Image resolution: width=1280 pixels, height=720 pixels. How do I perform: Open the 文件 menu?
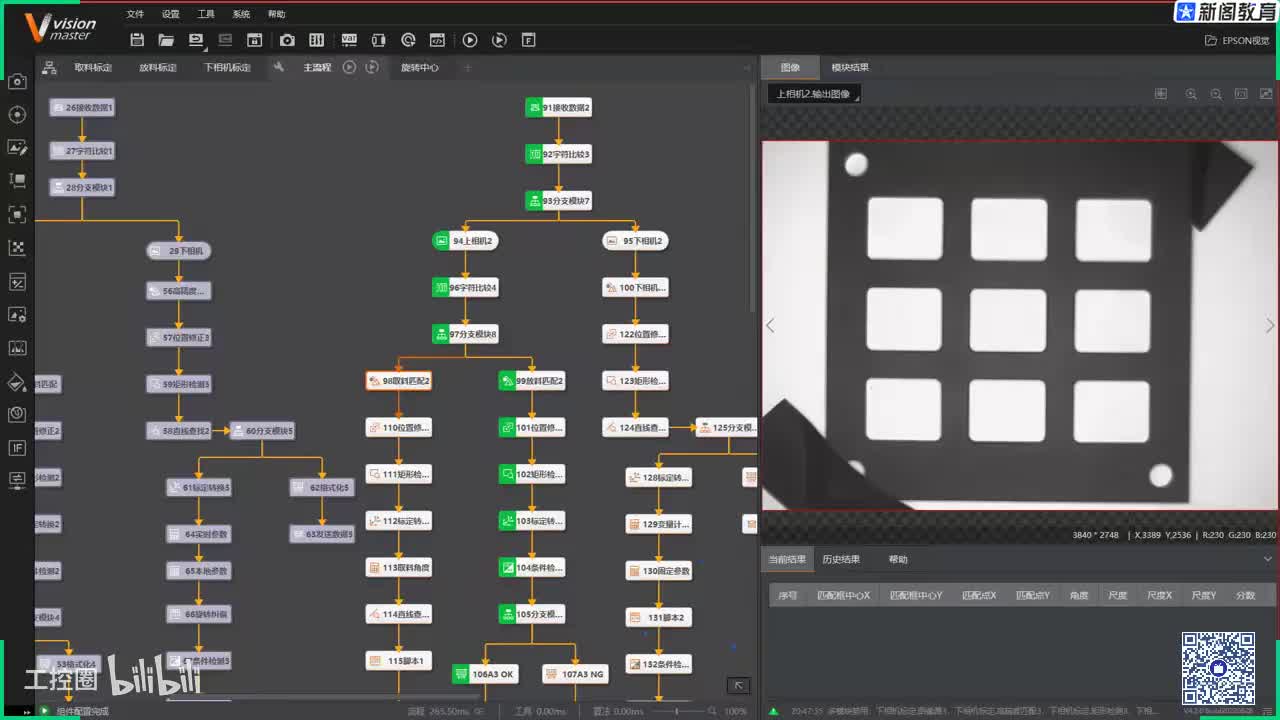click(x=135, y=14)
